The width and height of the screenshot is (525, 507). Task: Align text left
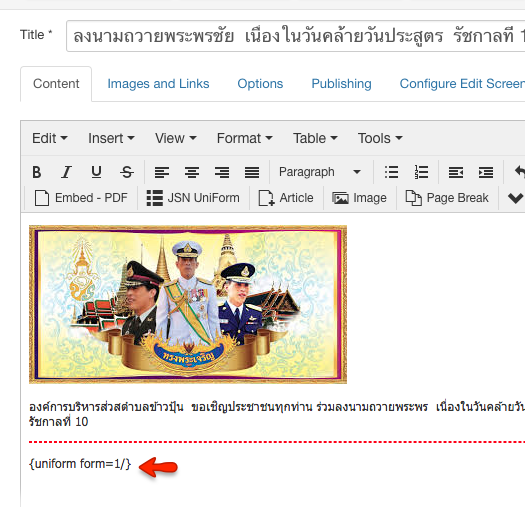tap(162, 172)
